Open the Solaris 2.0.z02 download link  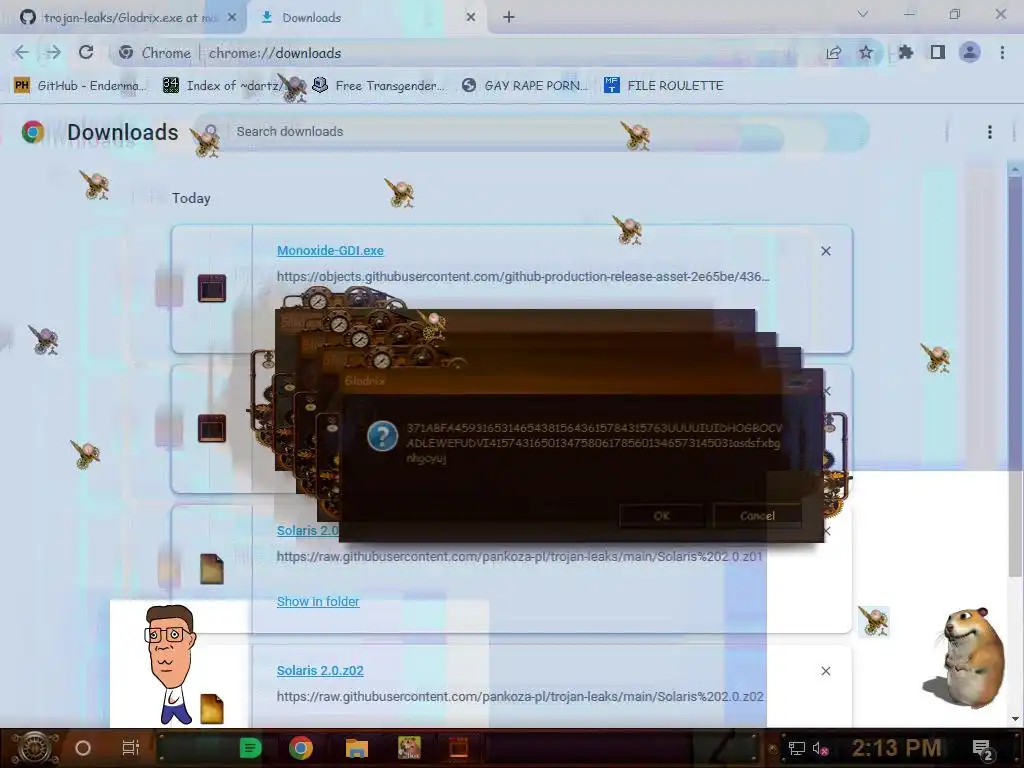click(x=320, y=671)
